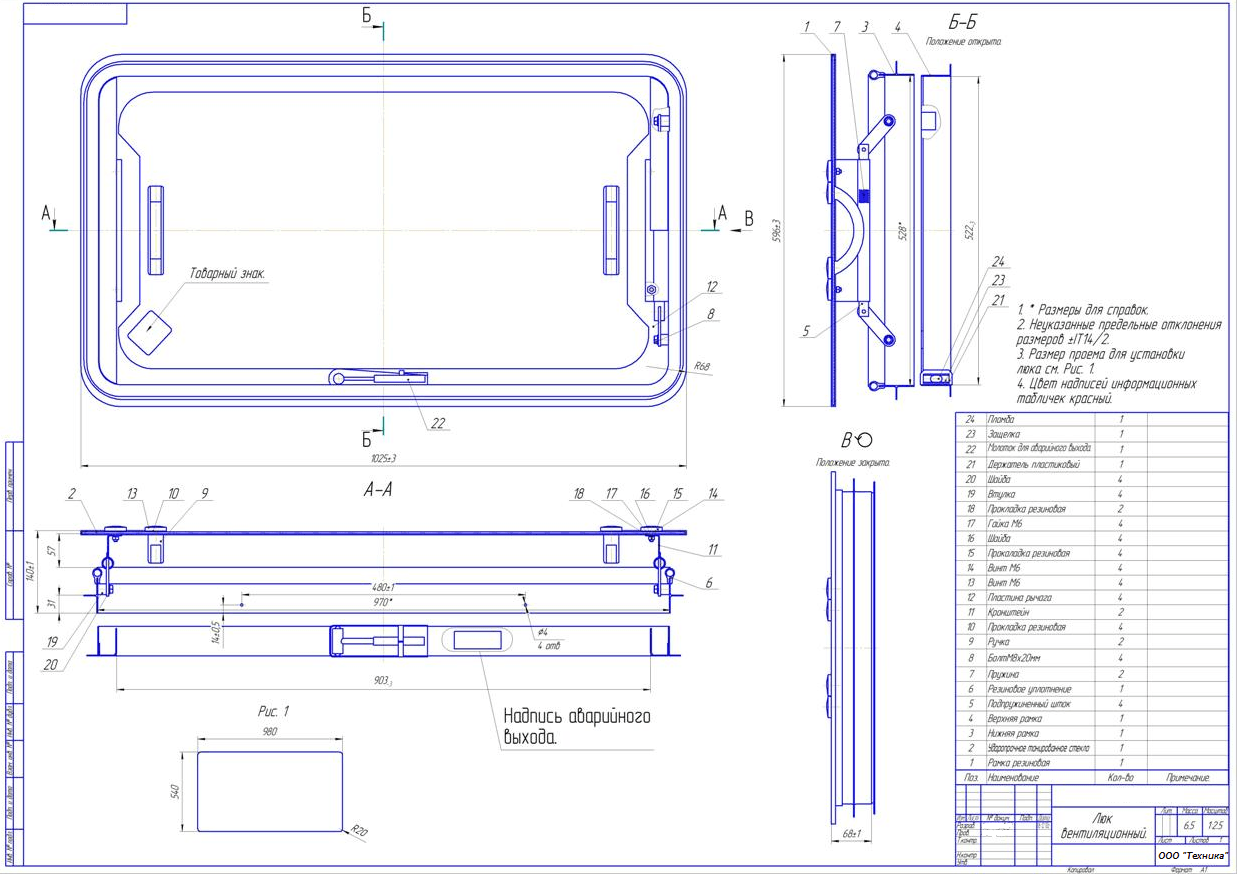This screenshot has height=878, width=1242.
Task: Select note 3 about 'Размер проема'
Action: pyautogui.click(x=1103, y=361)
